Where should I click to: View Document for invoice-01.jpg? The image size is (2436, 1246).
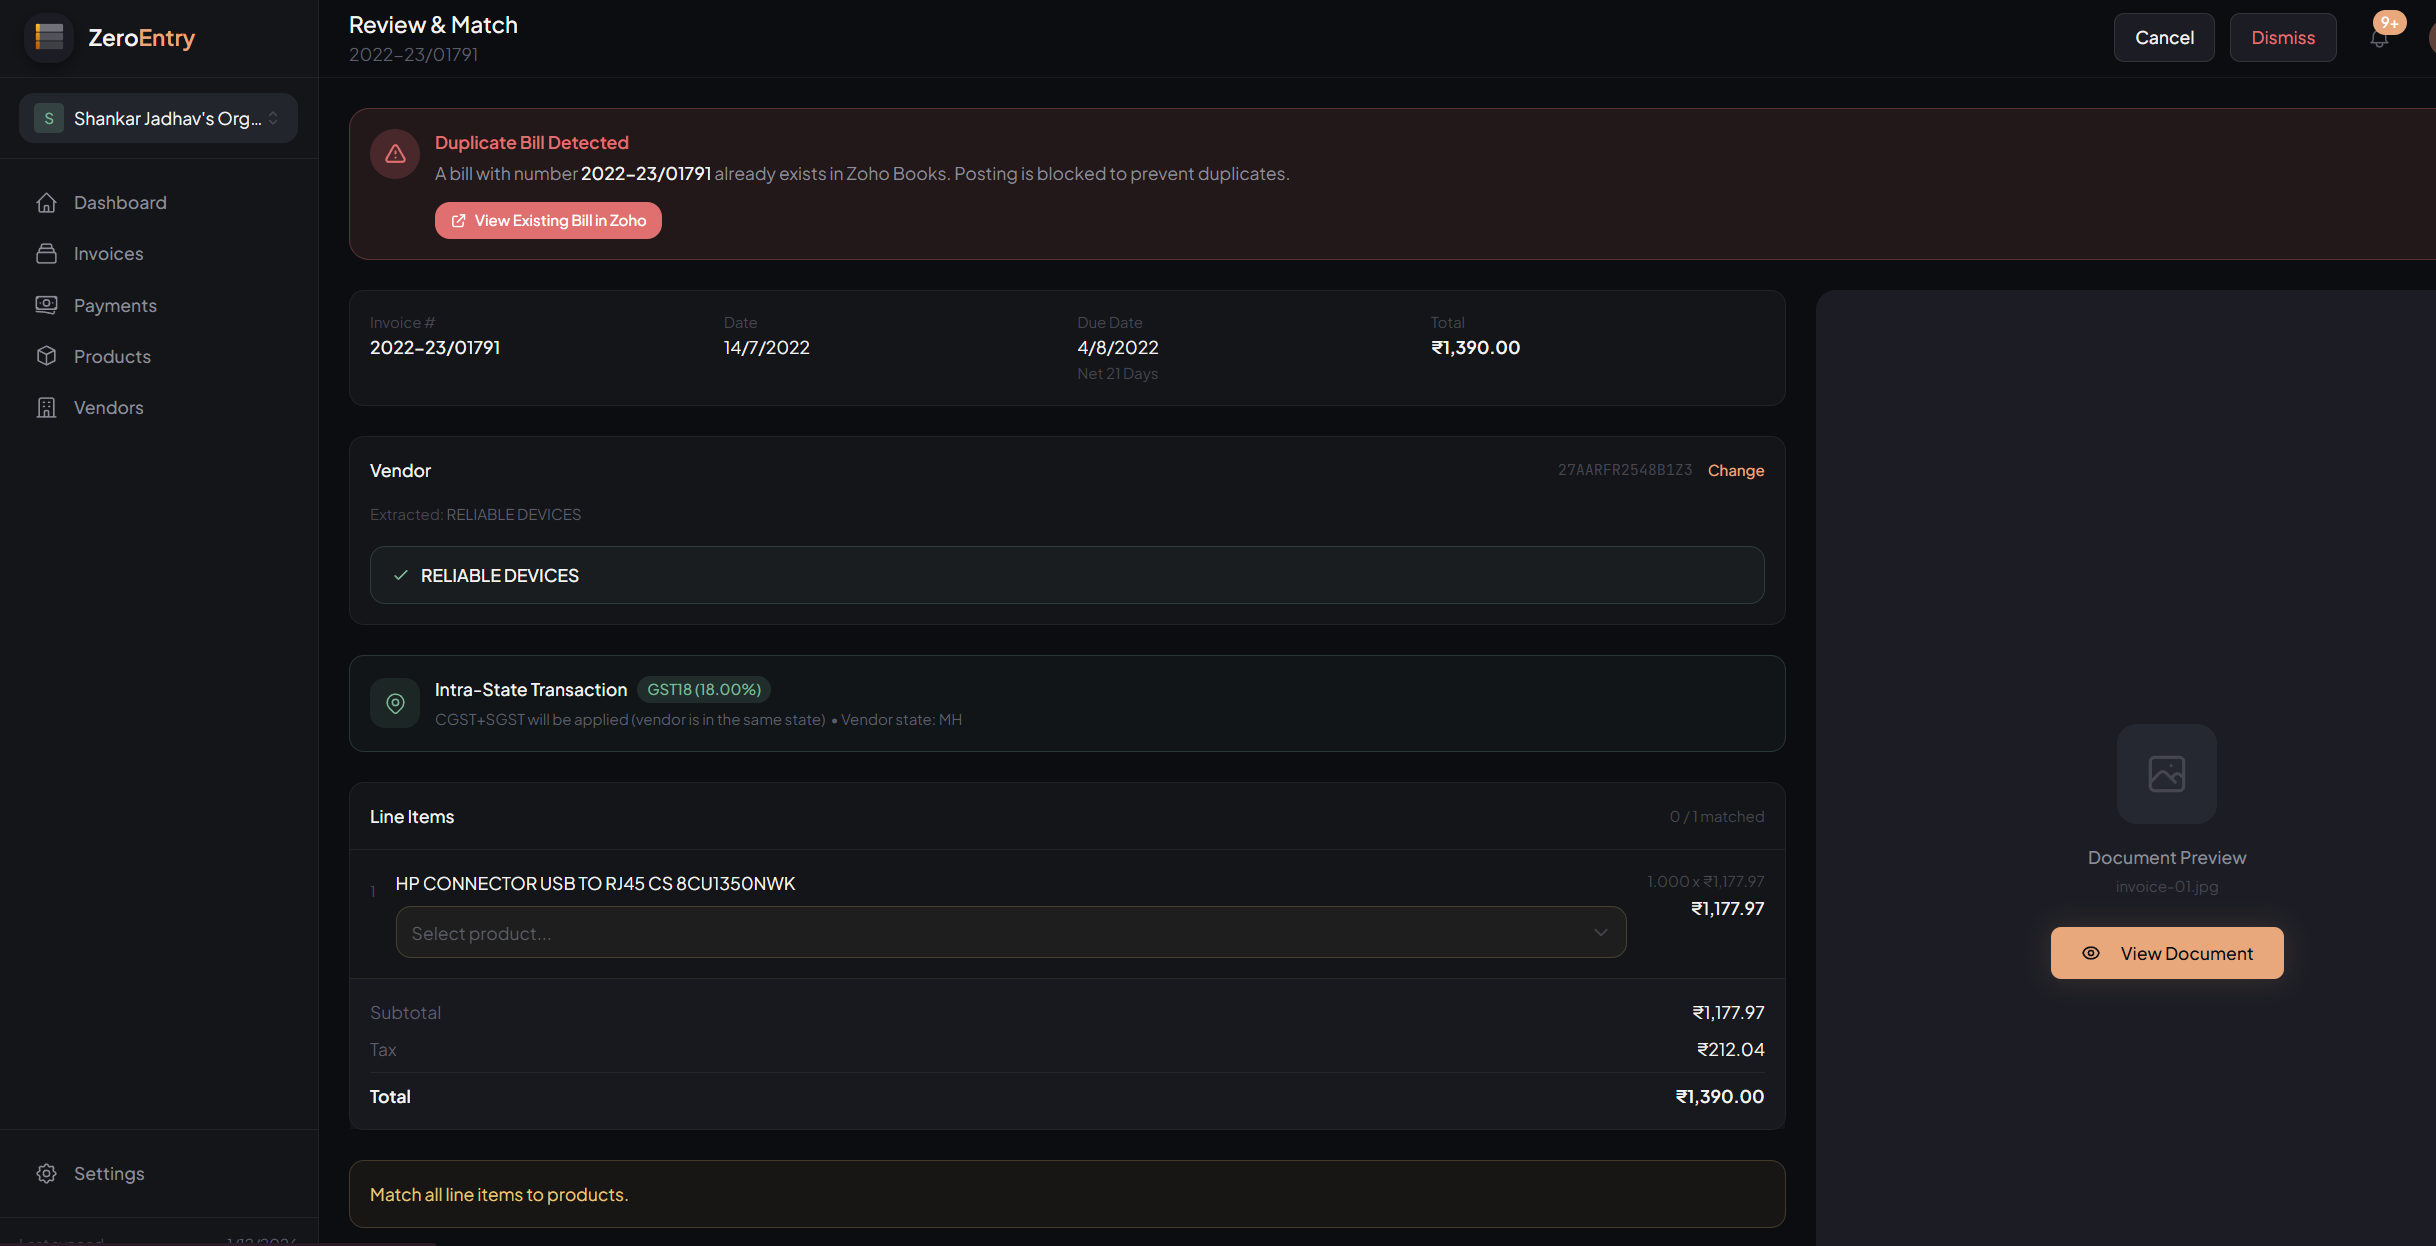[2166, 952]
